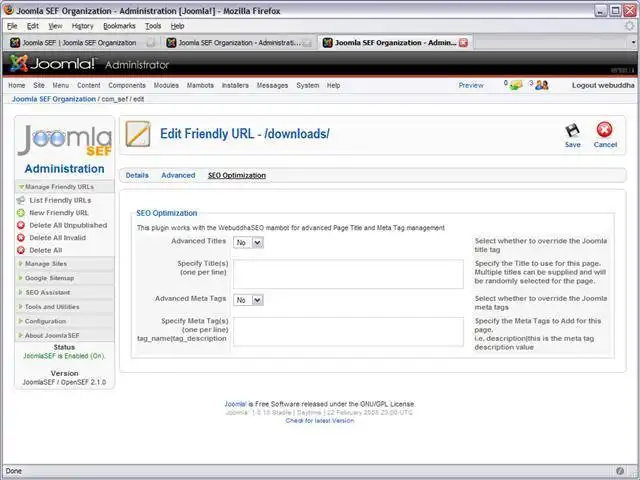The image size is (640, 480).
Task: Click the Preview link
Action: point(471,85)
